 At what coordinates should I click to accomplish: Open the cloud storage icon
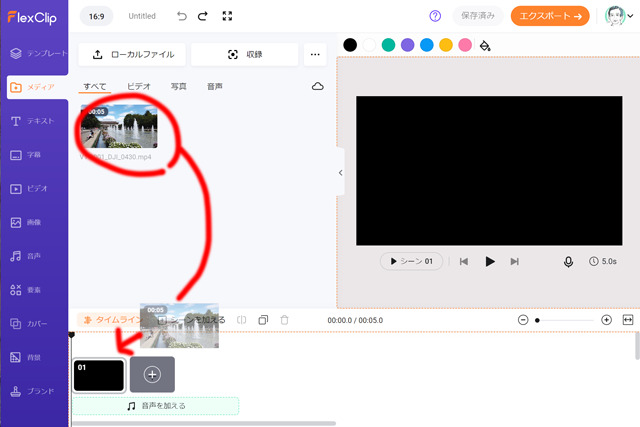tap(318, 86)
